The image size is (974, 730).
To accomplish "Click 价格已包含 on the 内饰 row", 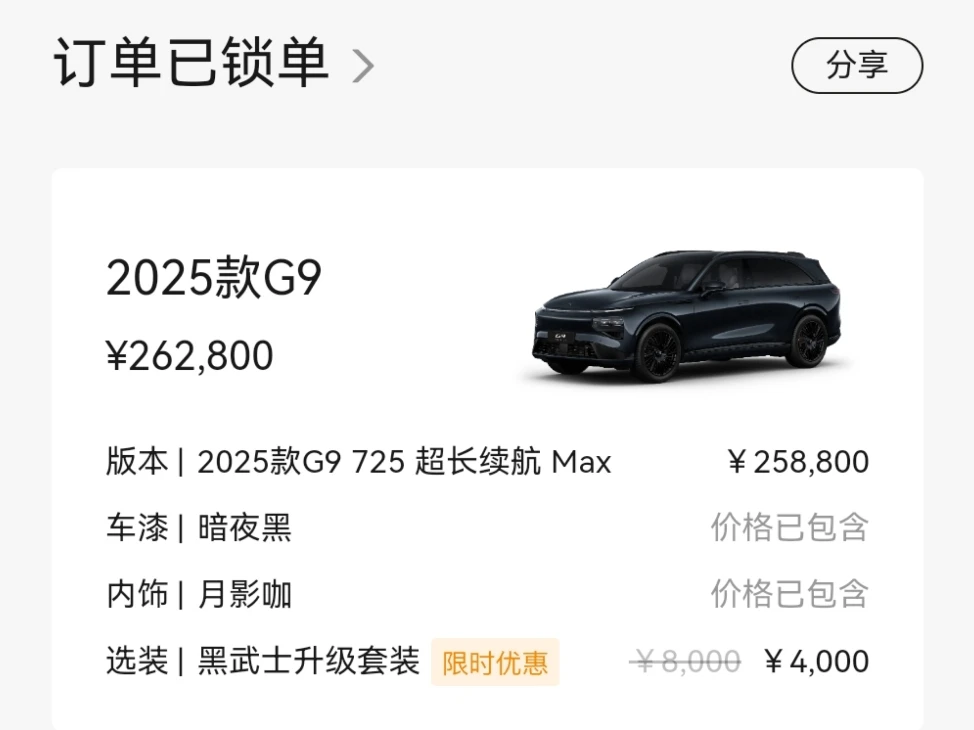I will [x=790, y=594].
